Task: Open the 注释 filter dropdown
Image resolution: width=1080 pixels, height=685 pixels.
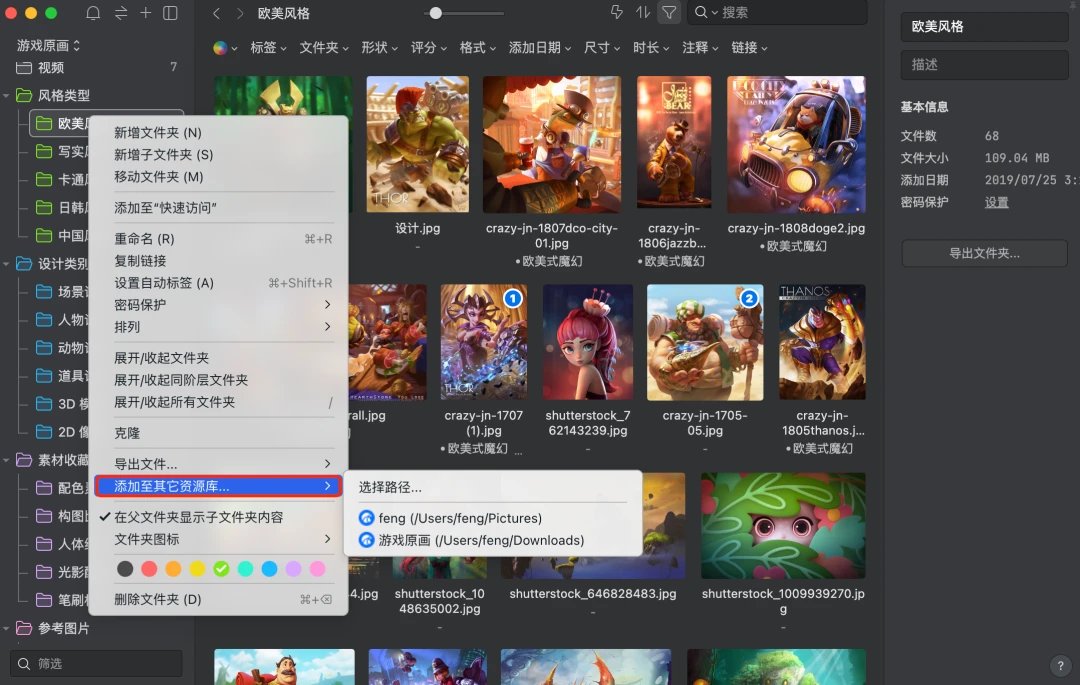Action: click(x=700, y=48)
